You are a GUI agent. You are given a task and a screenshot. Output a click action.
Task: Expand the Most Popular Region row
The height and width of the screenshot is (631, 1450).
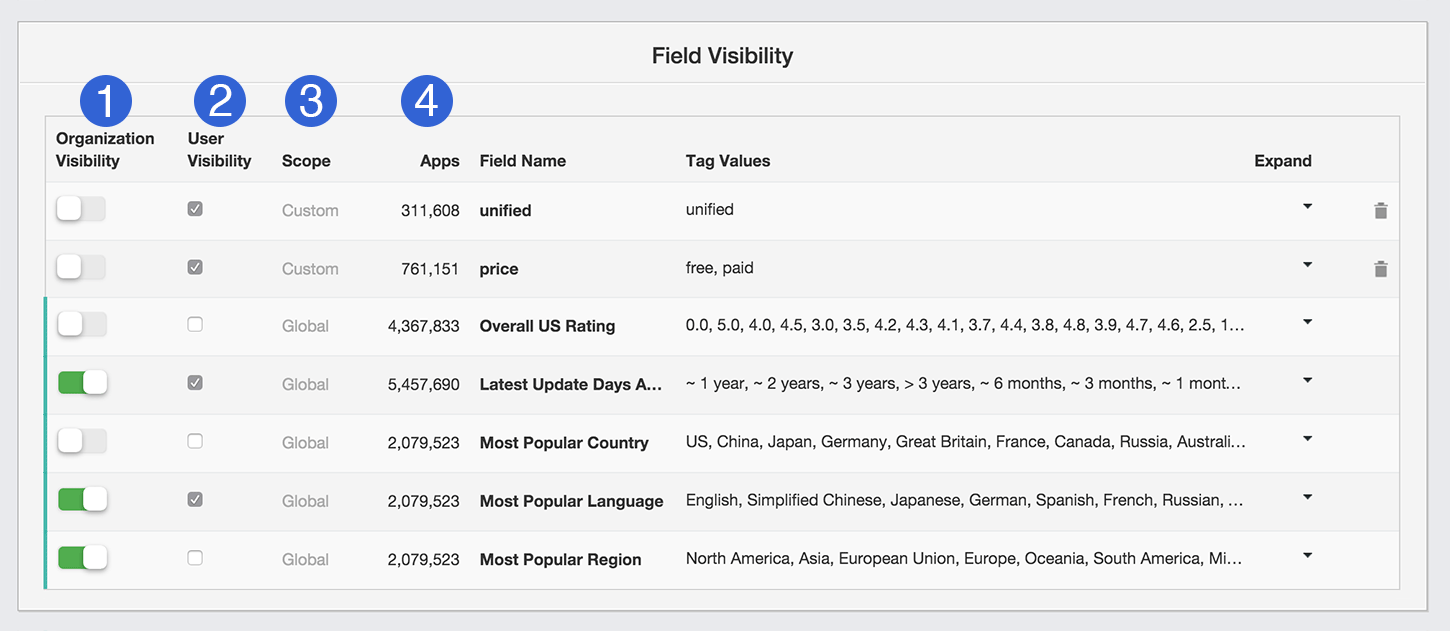click(1307, 556)
